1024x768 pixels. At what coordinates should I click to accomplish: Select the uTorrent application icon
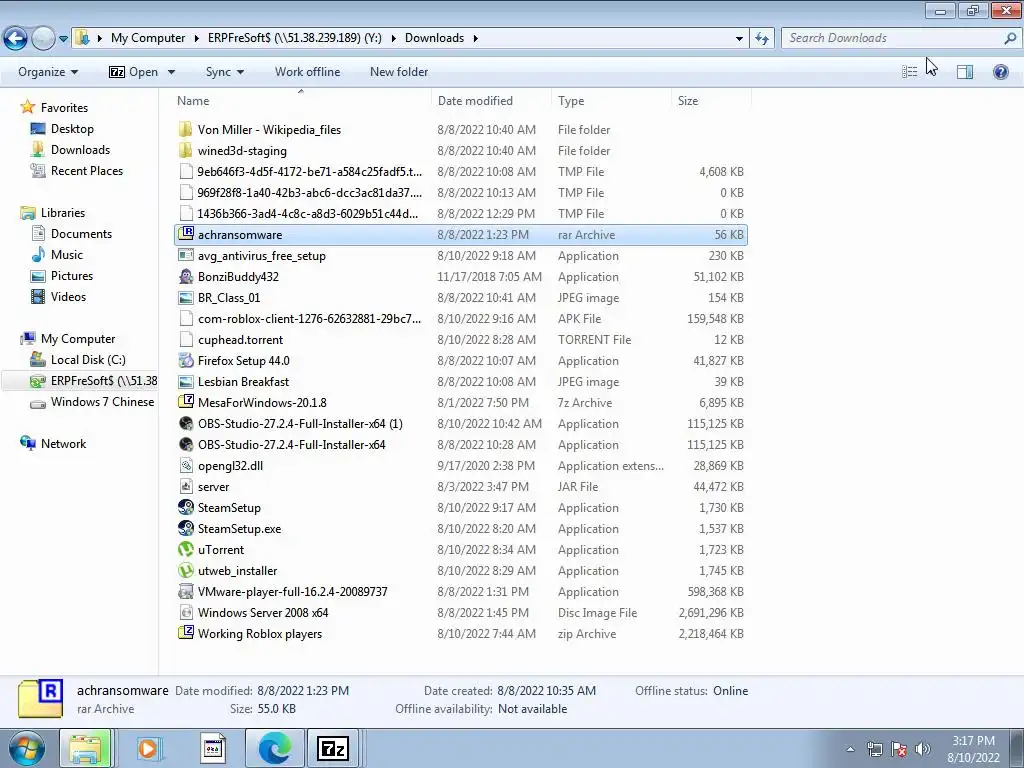pos(186,549)
